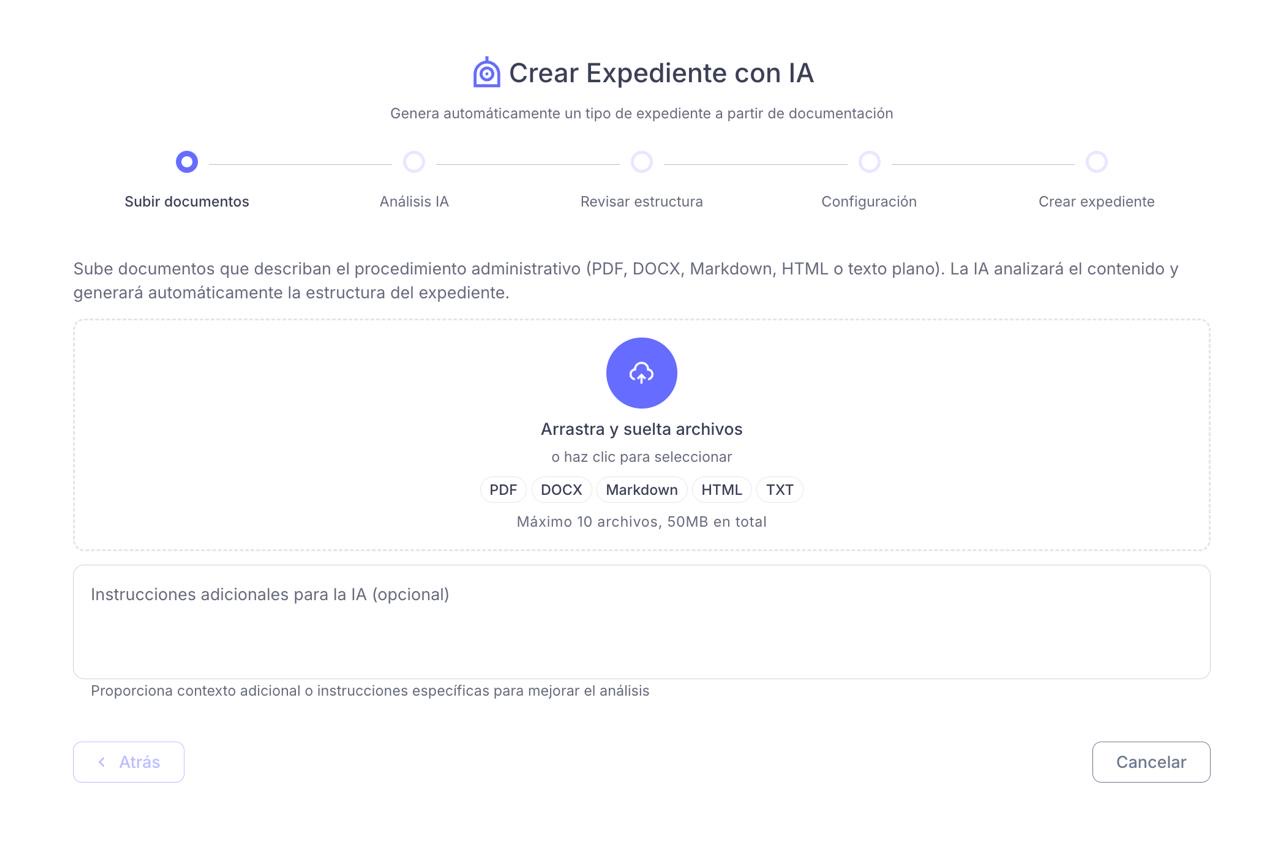
Task: Click the Cancelar button
Action: [x=1151, y=762]
